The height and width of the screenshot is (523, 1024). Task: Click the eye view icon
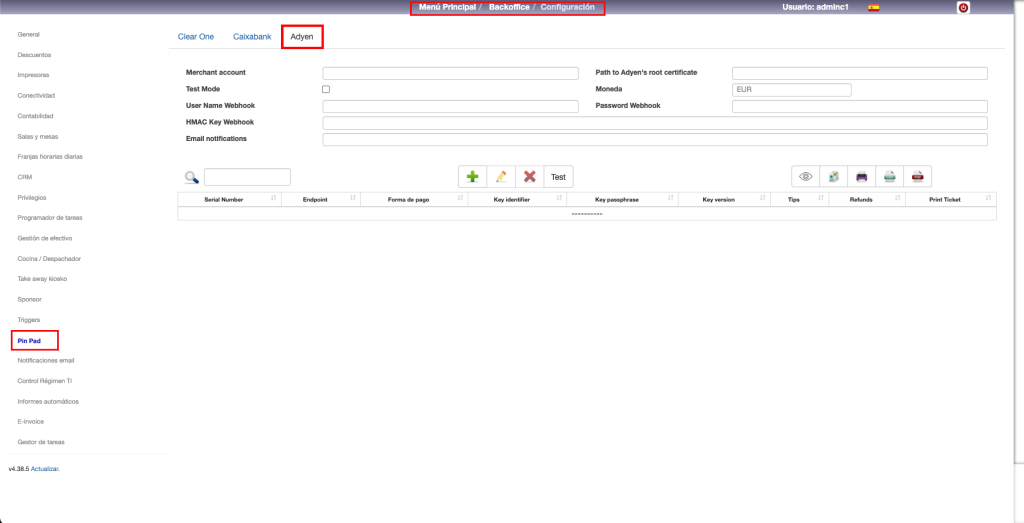pyautogui.click(x=805, y=177)
